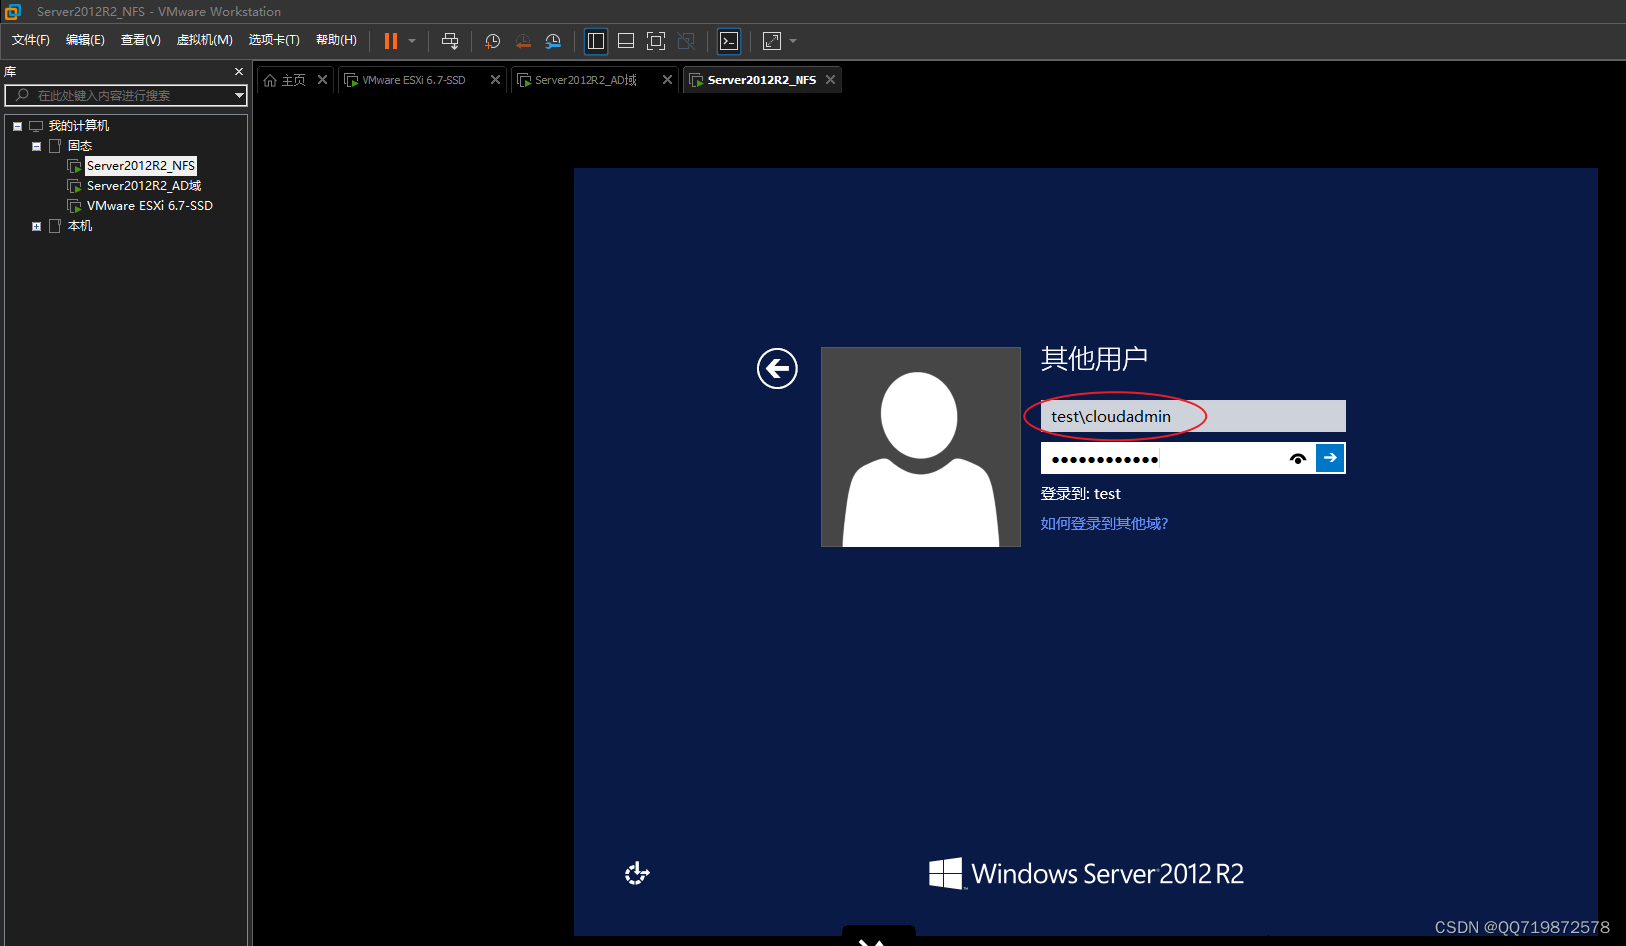
Task: Select Server2012R2_AD域 in the library tree
Action: [144, 186]
